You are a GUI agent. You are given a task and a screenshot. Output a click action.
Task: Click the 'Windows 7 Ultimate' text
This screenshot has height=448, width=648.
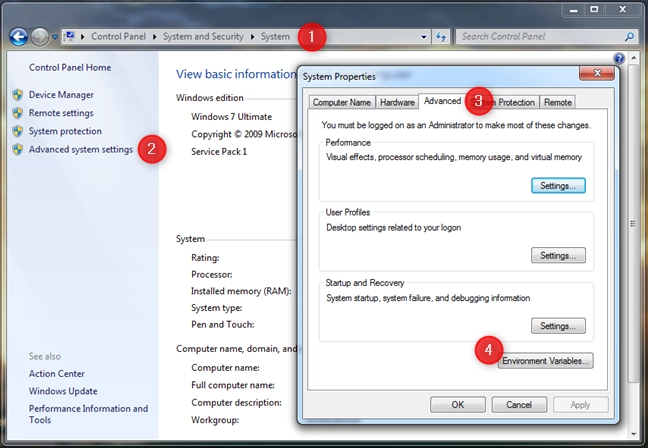point(231,117)
